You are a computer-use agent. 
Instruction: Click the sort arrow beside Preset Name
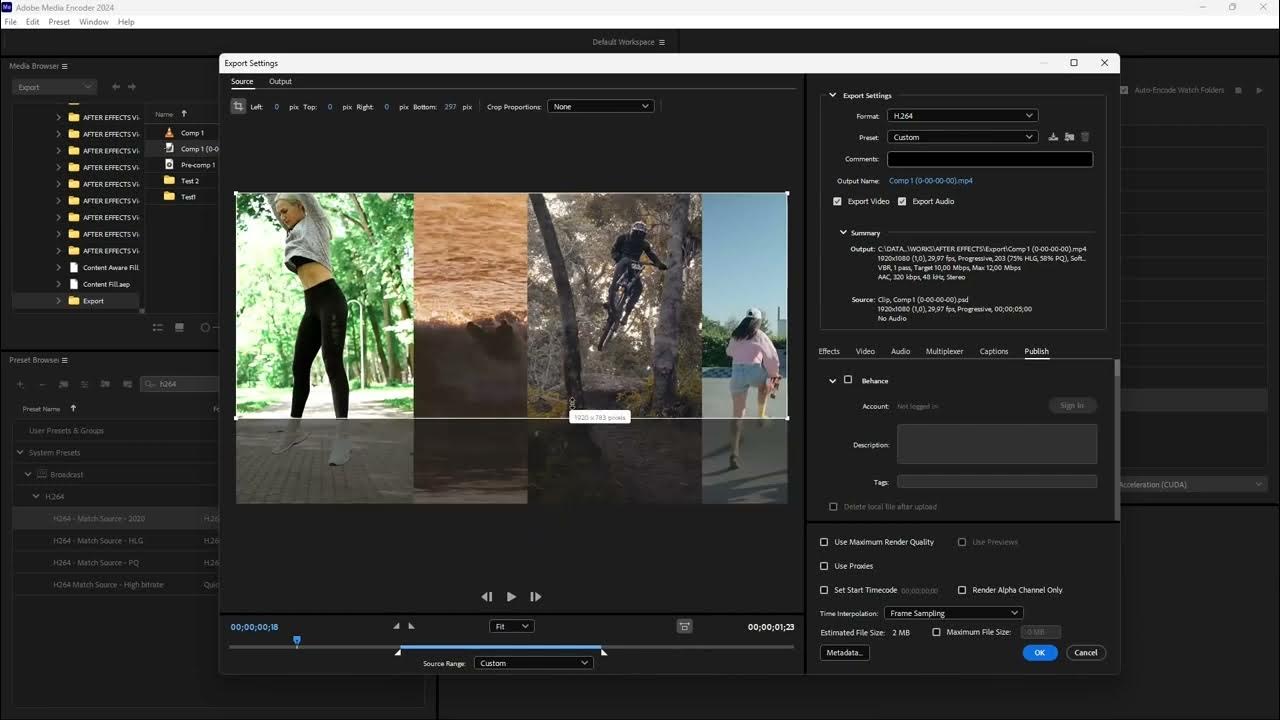click(x=73, y=409)
